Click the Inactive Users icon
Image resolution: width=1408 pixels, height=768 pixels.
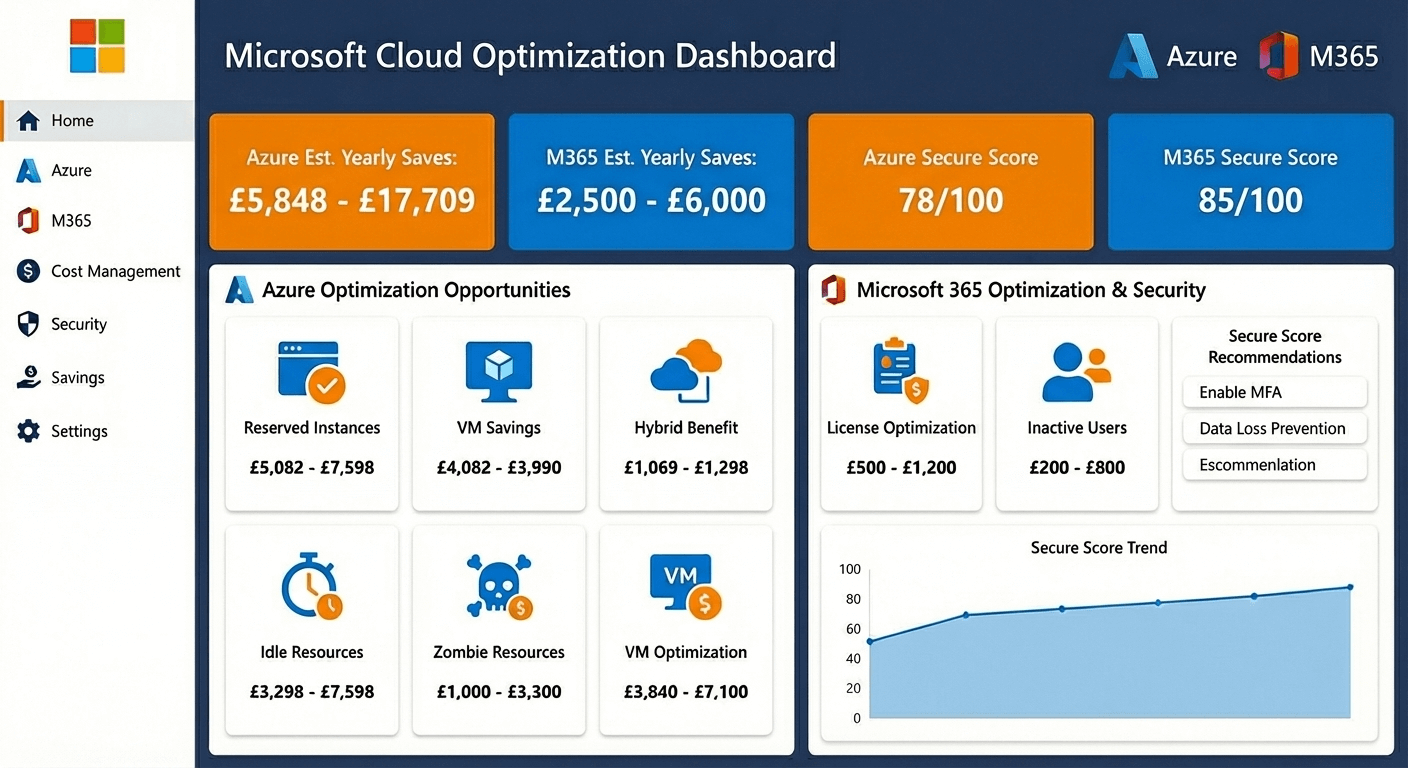tap(1076, 371)
